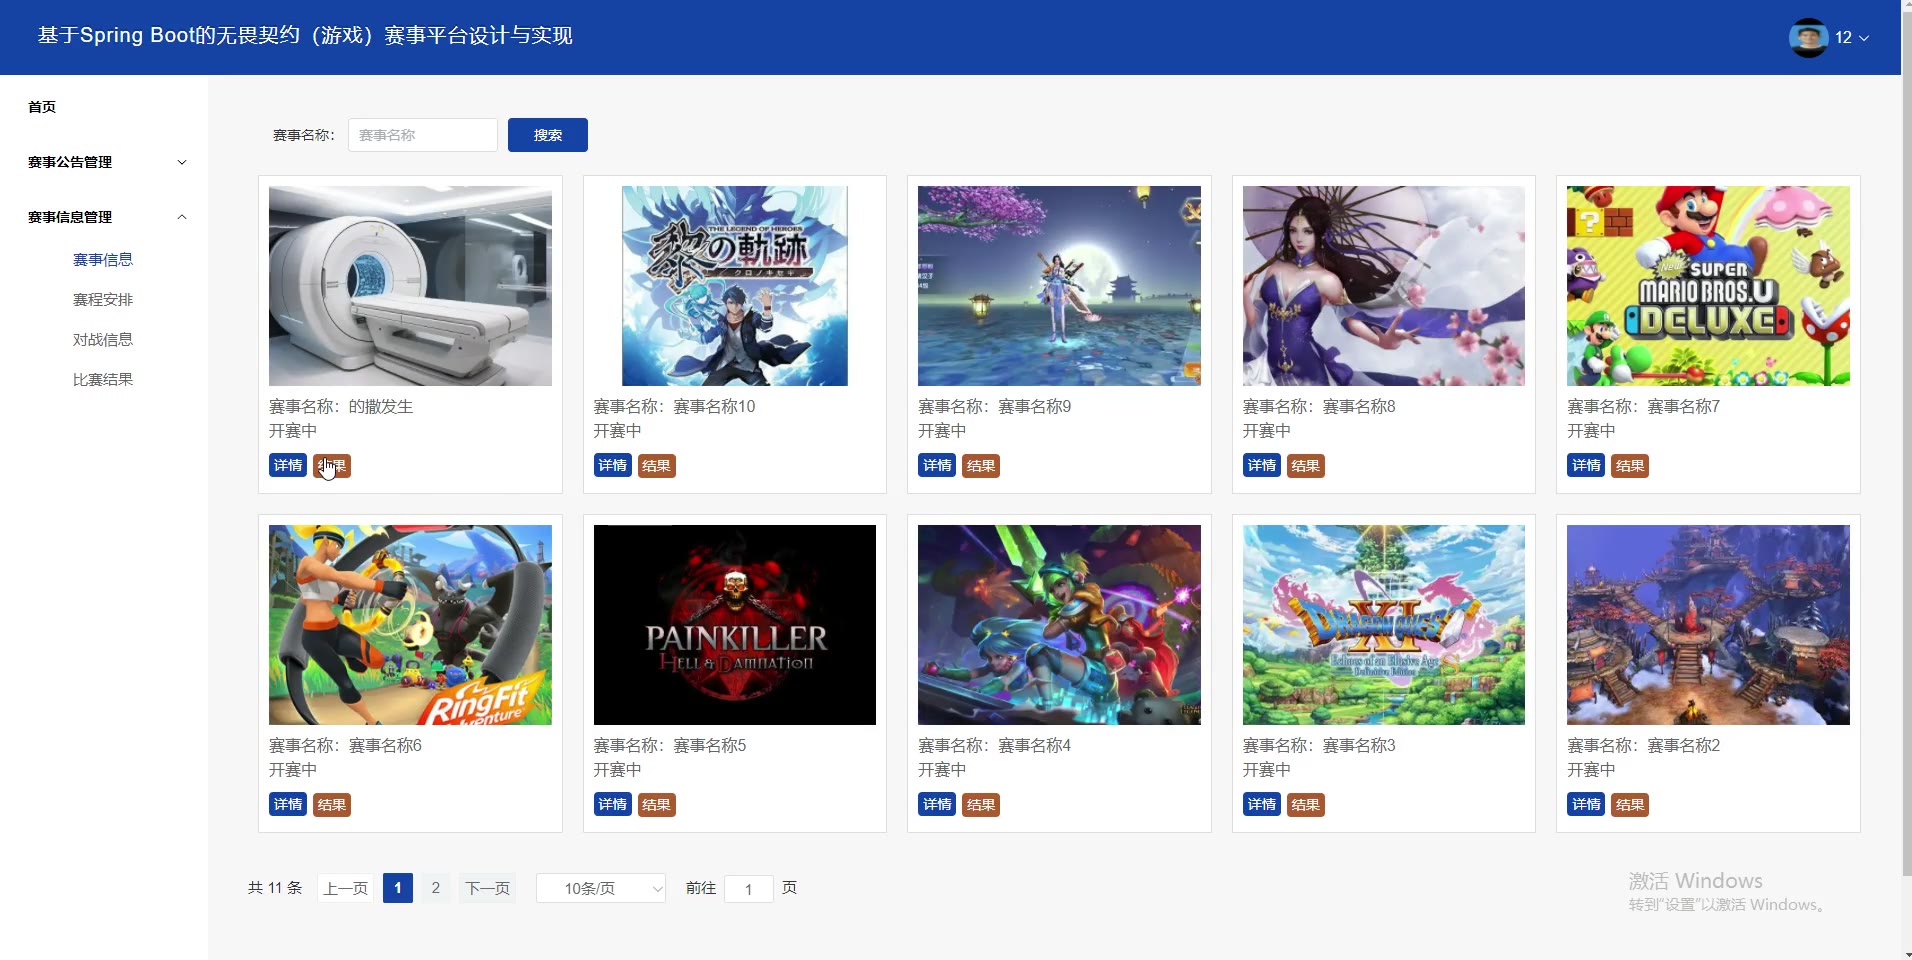
Task: Open the 赛事名称8 cover image
Action: tap(1384, 286)
